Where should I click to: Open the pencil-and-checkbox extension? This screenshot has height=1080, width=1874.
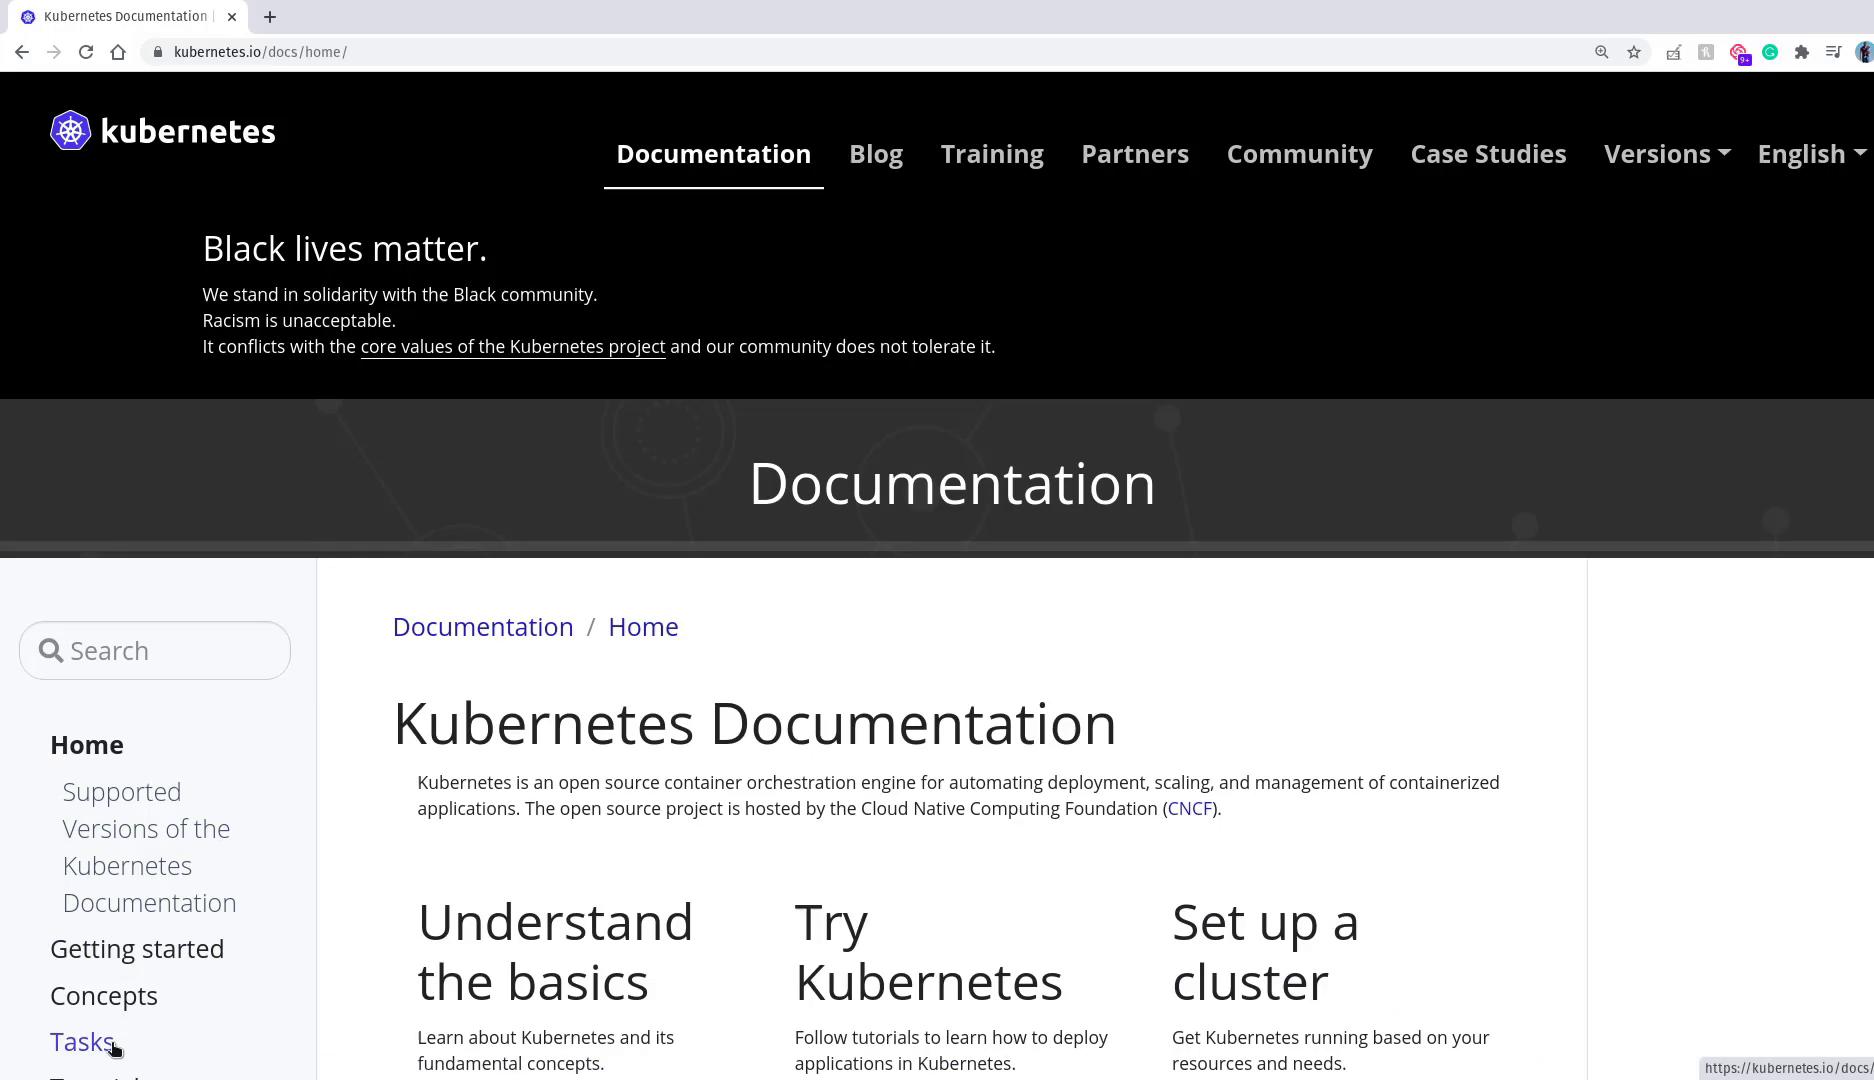tap(1673, 52)
